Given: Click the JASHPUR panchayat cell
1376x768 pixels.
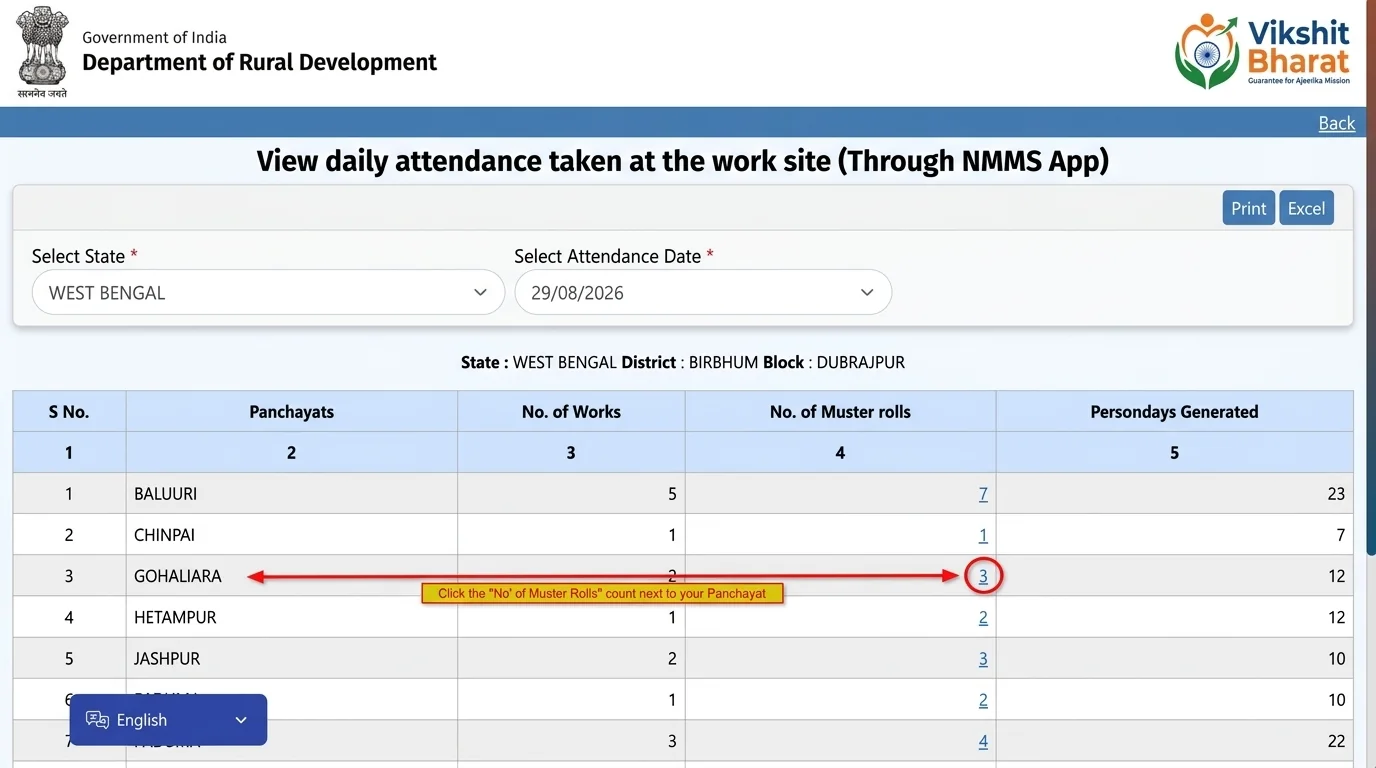Looking at the screenshot, I should (292, 659).
